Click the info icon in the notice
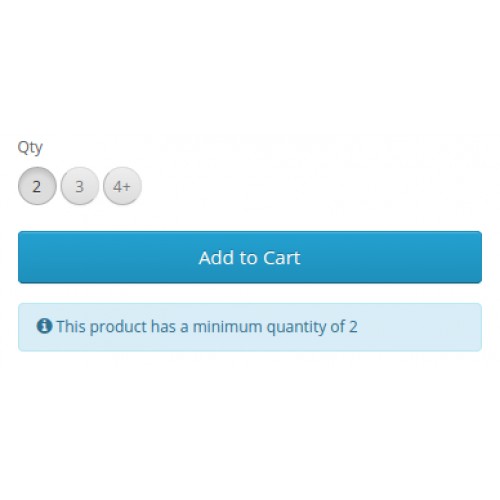 click(x=44, y=326)
